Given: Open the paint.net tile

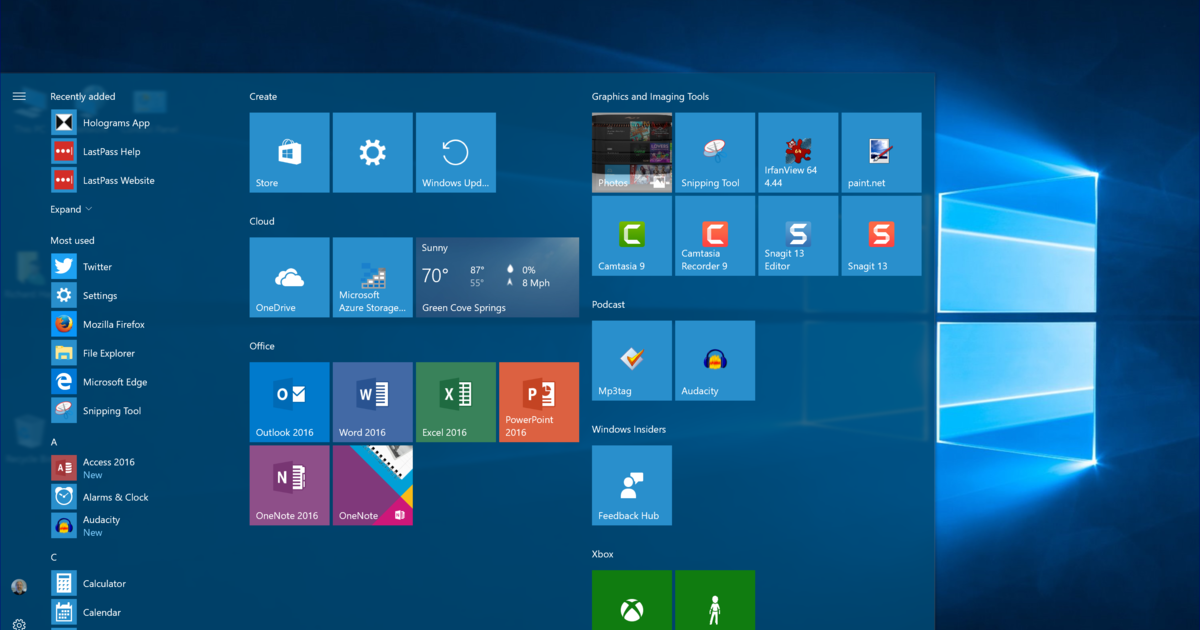Looking at the screenshot, I should (x=881, y=152).
